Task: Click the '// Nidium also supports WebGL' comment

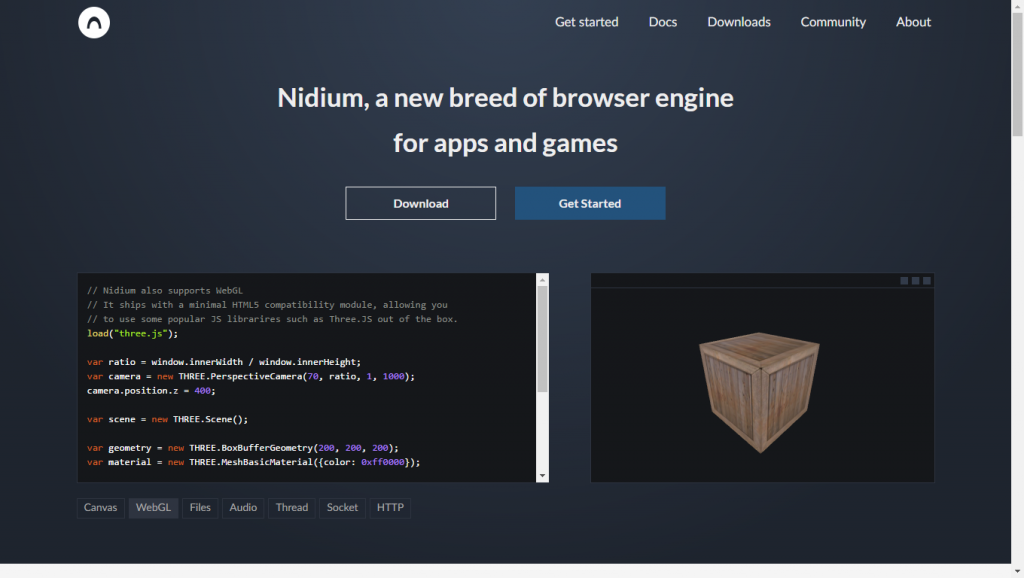Action: tap(165, 291)
